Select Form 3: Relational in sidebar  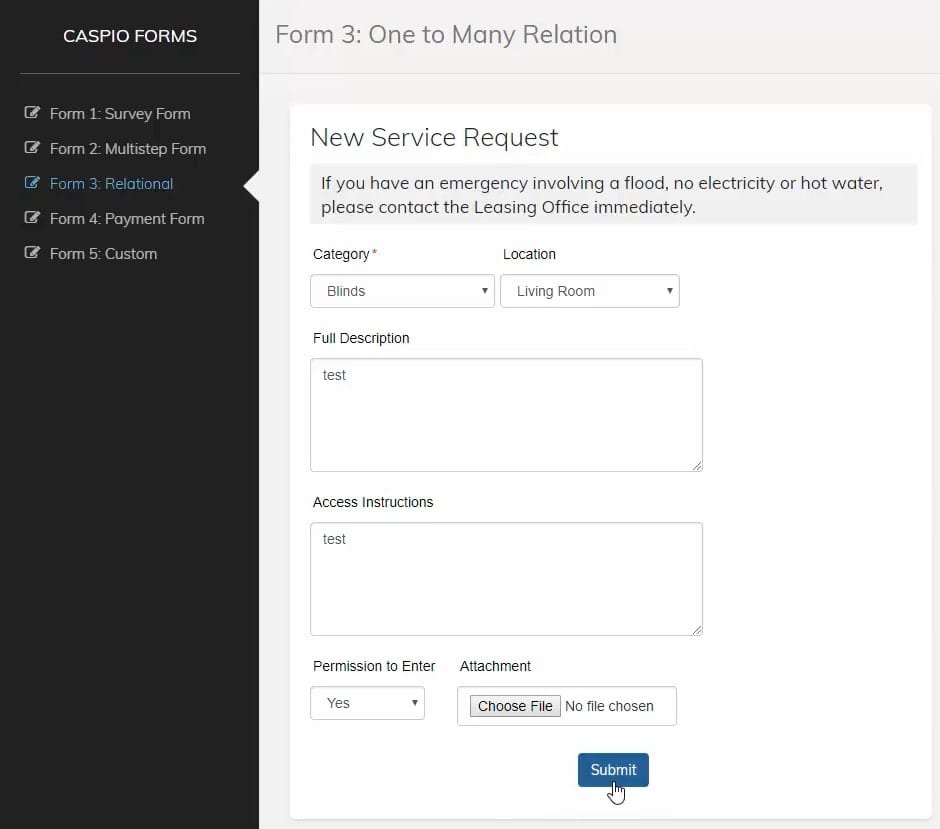pos(111,184)
